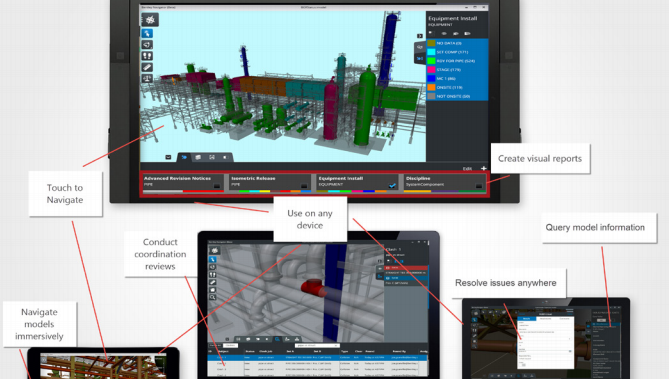Image resolution: width=669 pixels, height=379 pixels.
Task: Open the upper side tab of the legend panel
Action: [420, 47]
